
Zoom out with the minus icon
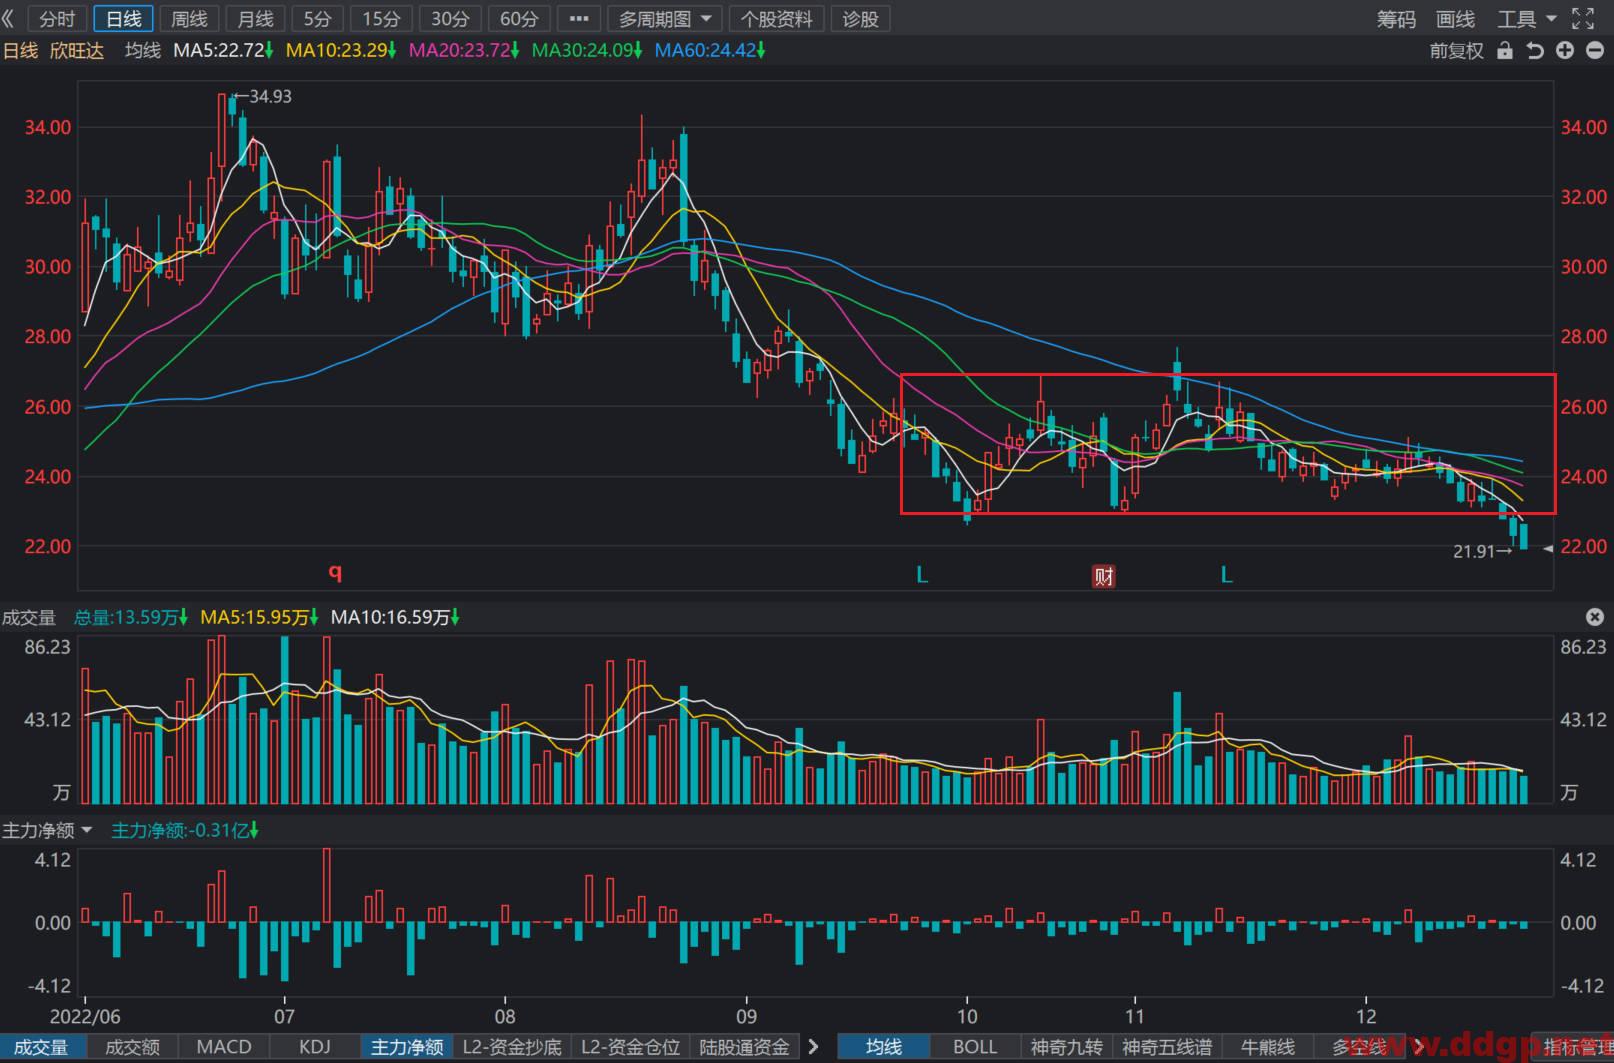click(x=1595, y=50)
